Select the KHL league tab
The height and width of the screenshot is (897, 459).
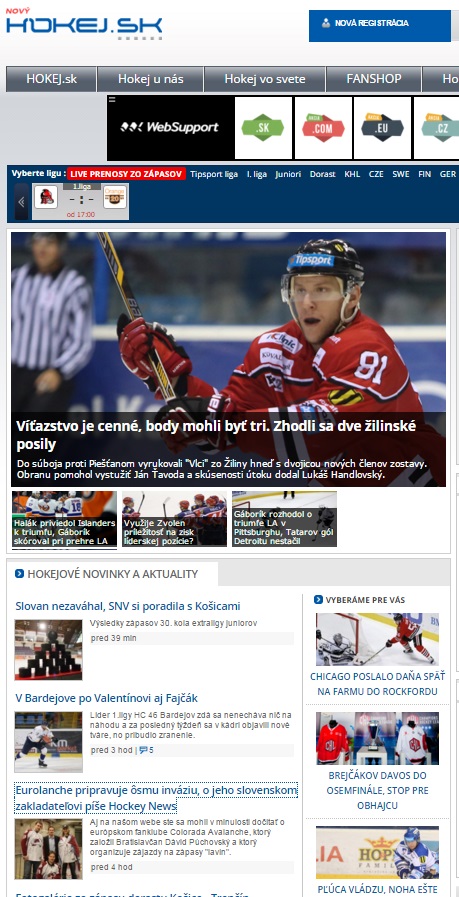pyautogui.click(x=352, y=174)
